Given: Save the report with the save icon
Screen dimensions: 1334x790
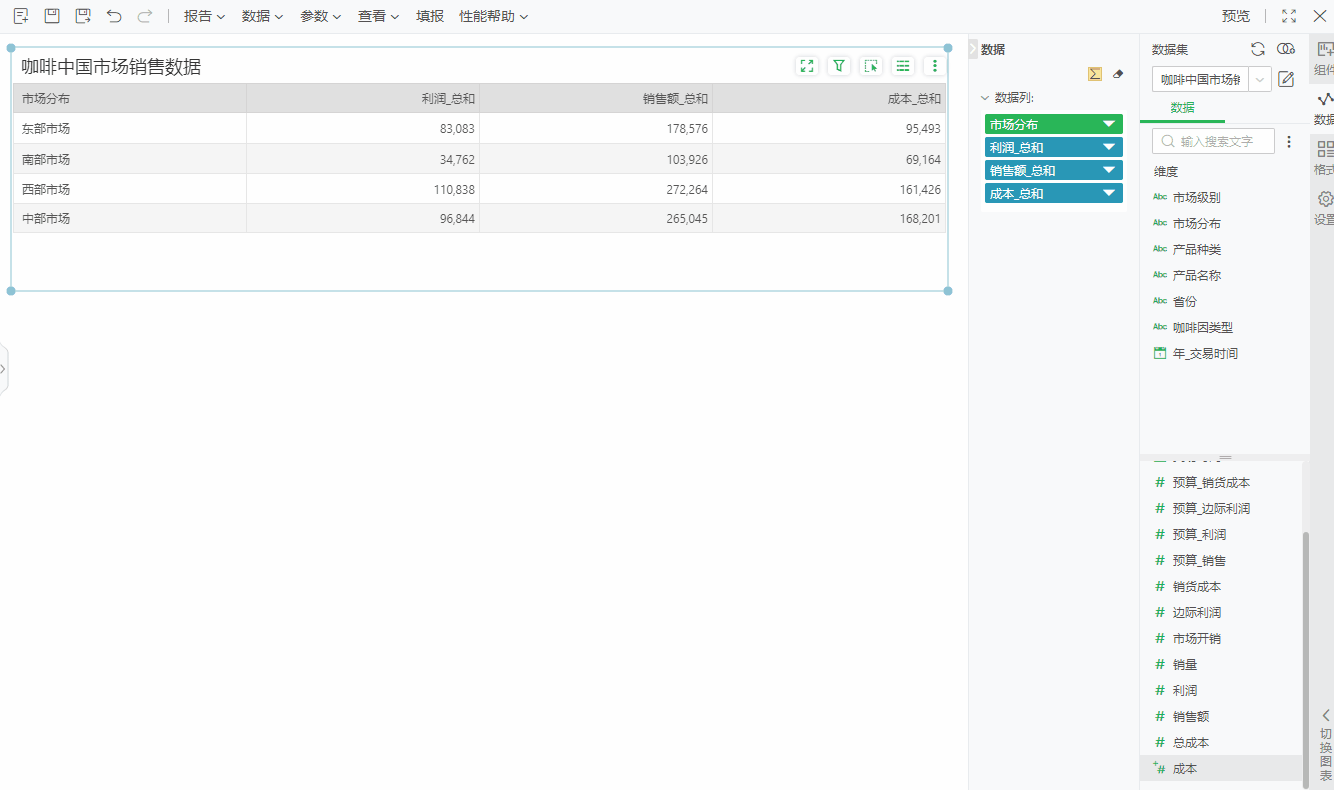Looking at the screenshot, I should [52, 16].
